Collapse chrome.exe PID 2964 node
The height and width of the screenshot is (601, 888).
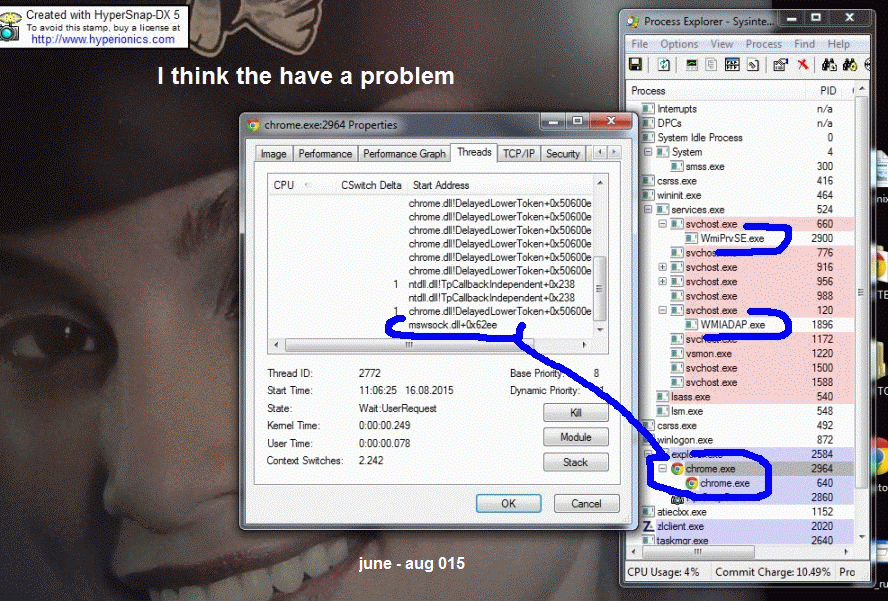pyautogui.click(x=663, y=468)
